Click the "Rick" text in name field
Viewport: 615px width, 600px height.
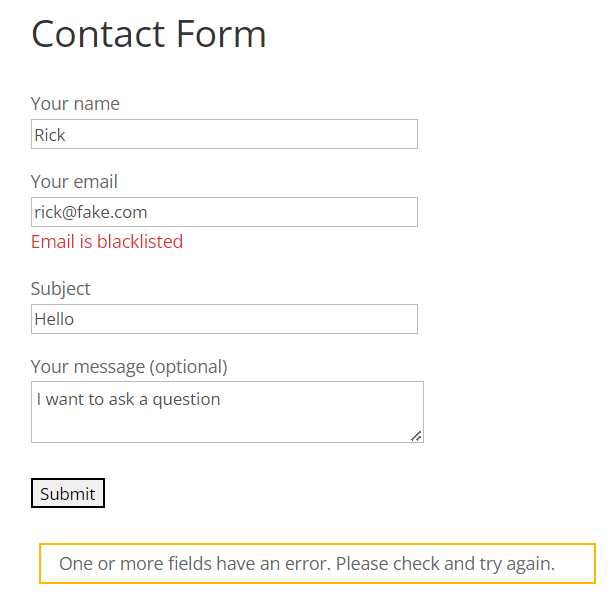coord(50,135)
